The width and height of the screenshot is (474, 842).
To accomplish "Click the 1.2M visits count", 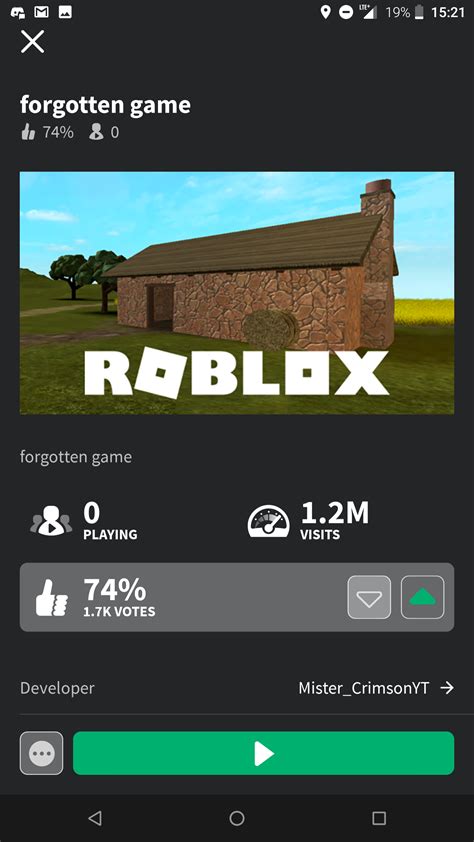I will click(334, 513).
